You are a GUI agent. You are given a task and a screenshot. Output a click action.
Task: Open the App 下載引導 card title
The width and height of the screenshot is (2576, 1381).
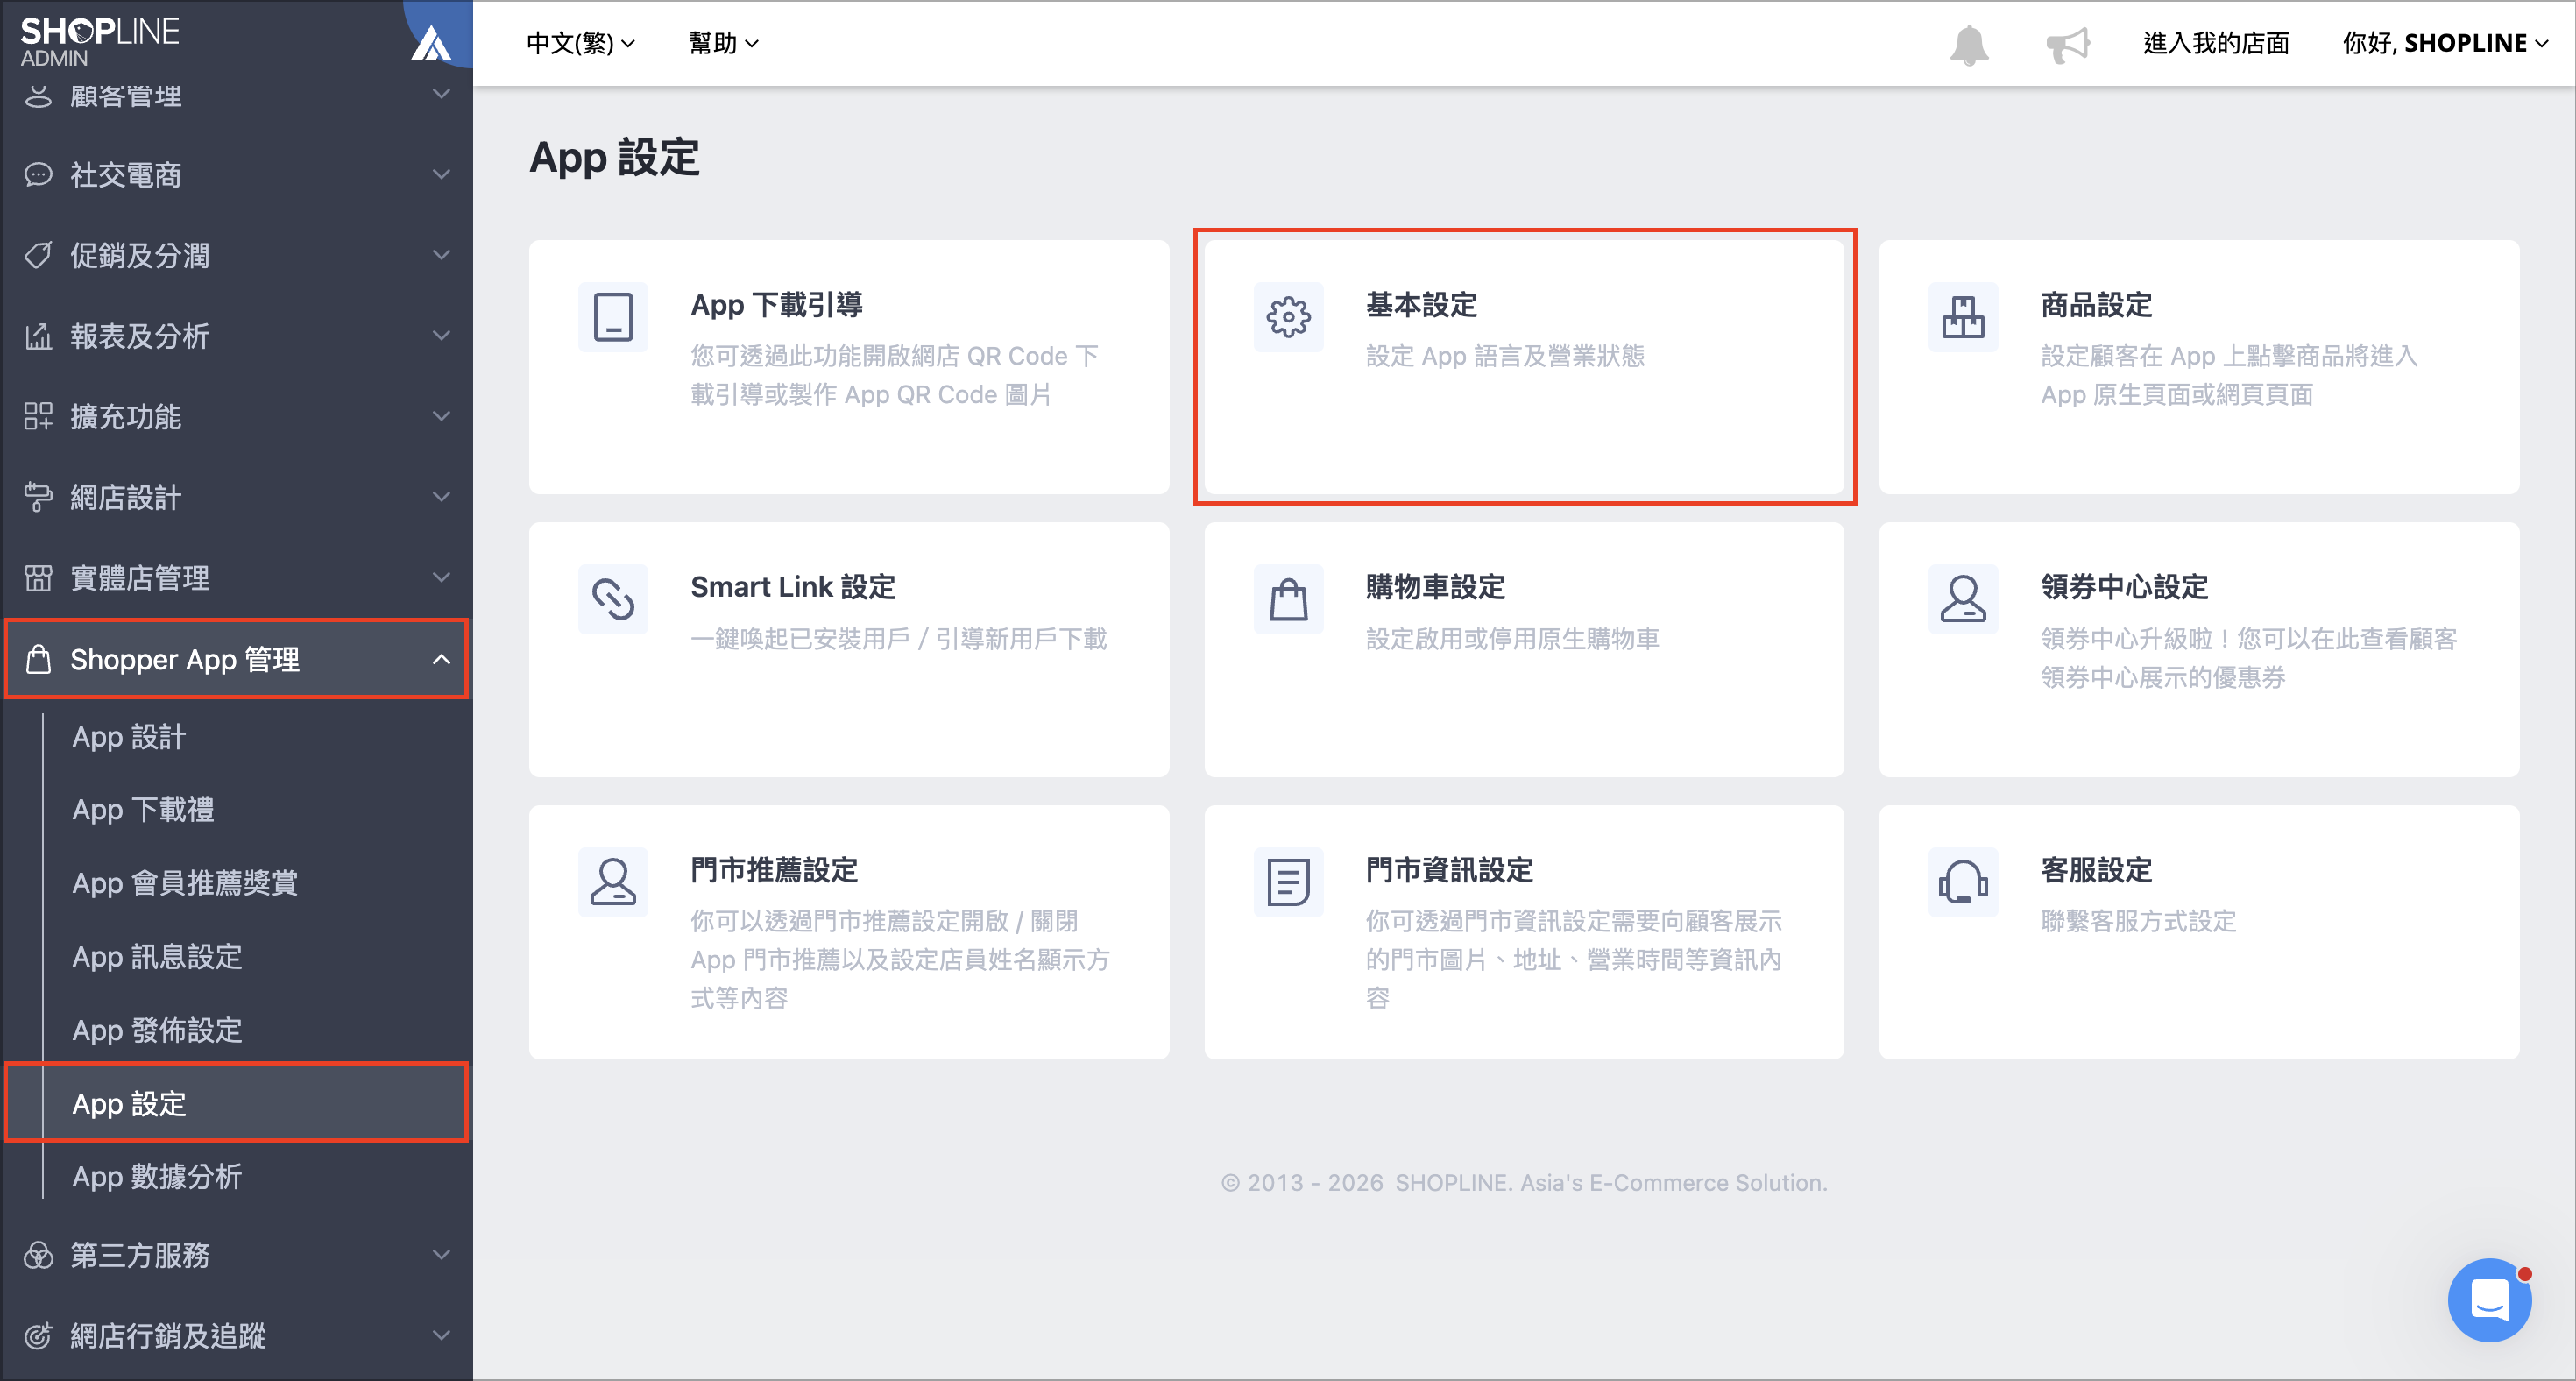[x=776, y=305]
